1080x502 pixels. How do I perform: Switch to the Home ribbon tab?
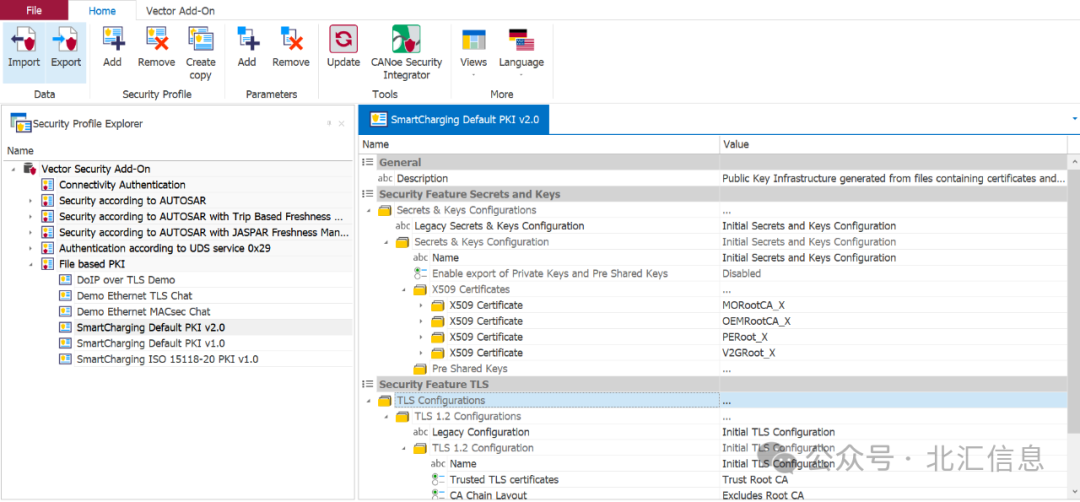pyautogui.click(x=103, y=10)
